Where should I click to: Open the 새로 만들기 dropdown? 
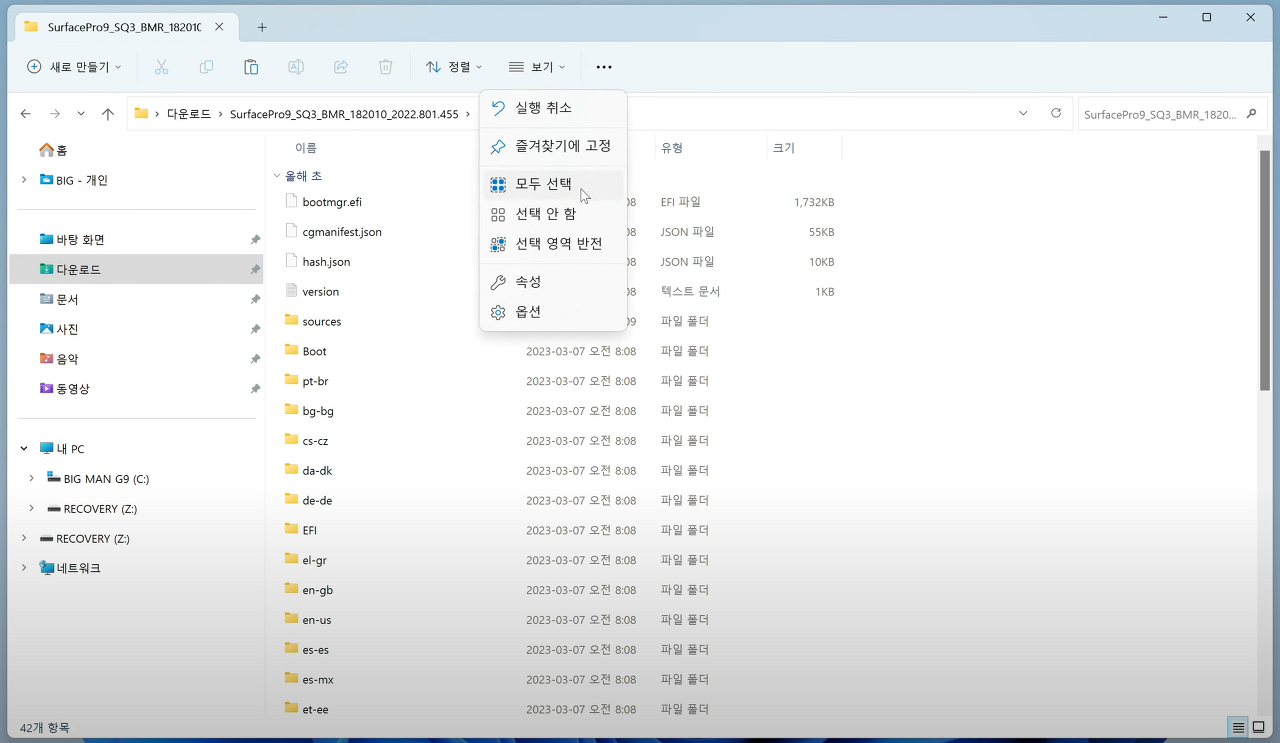[74, 67]
